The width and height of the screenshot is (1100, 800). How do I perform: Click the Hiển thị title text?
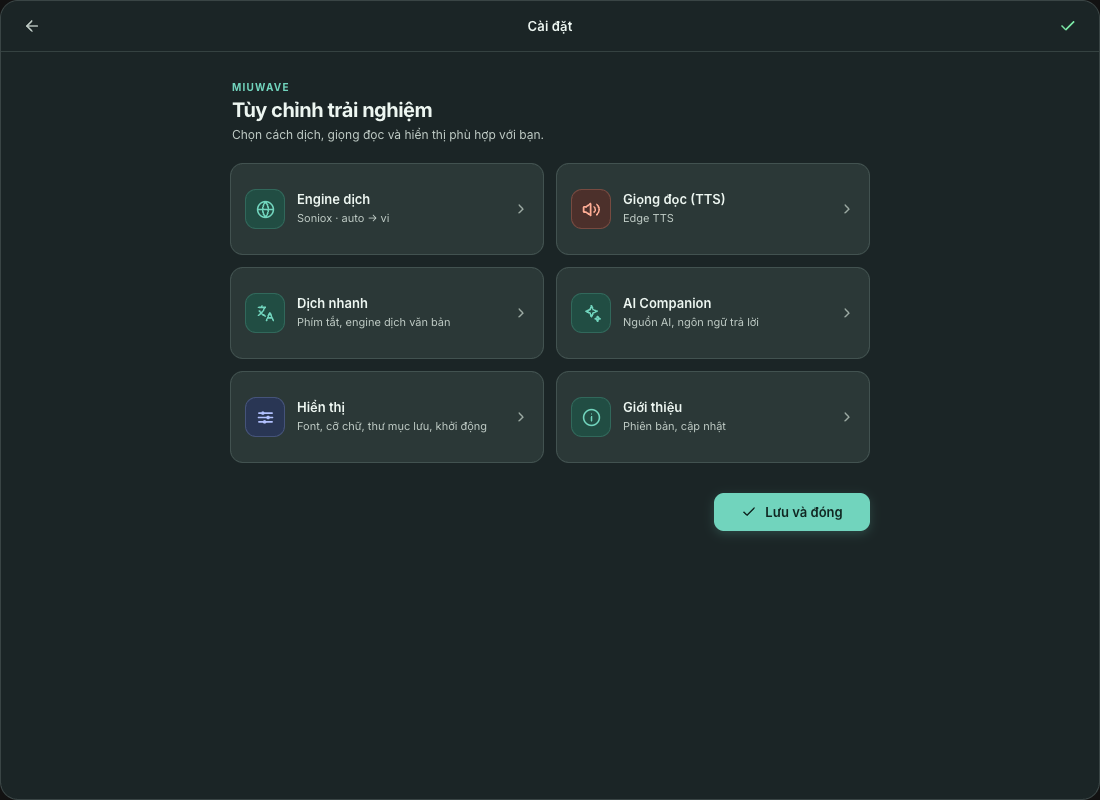(321, 407)
